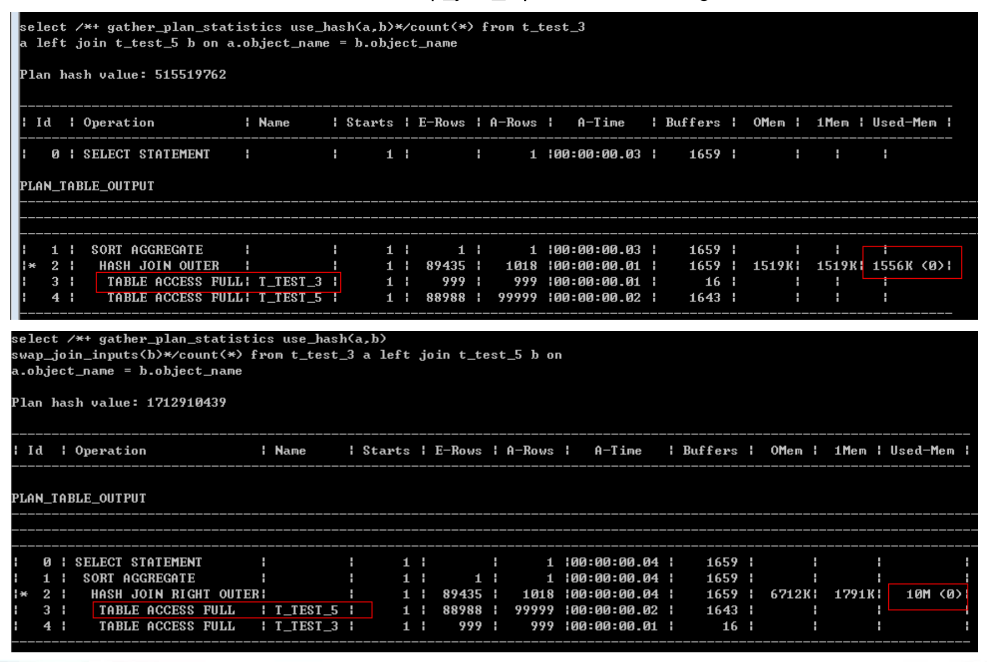Click 'SELECT STATEMENT' in plan 515519762
The width and height of the screenshot is (987, 662).
point(147,155)
